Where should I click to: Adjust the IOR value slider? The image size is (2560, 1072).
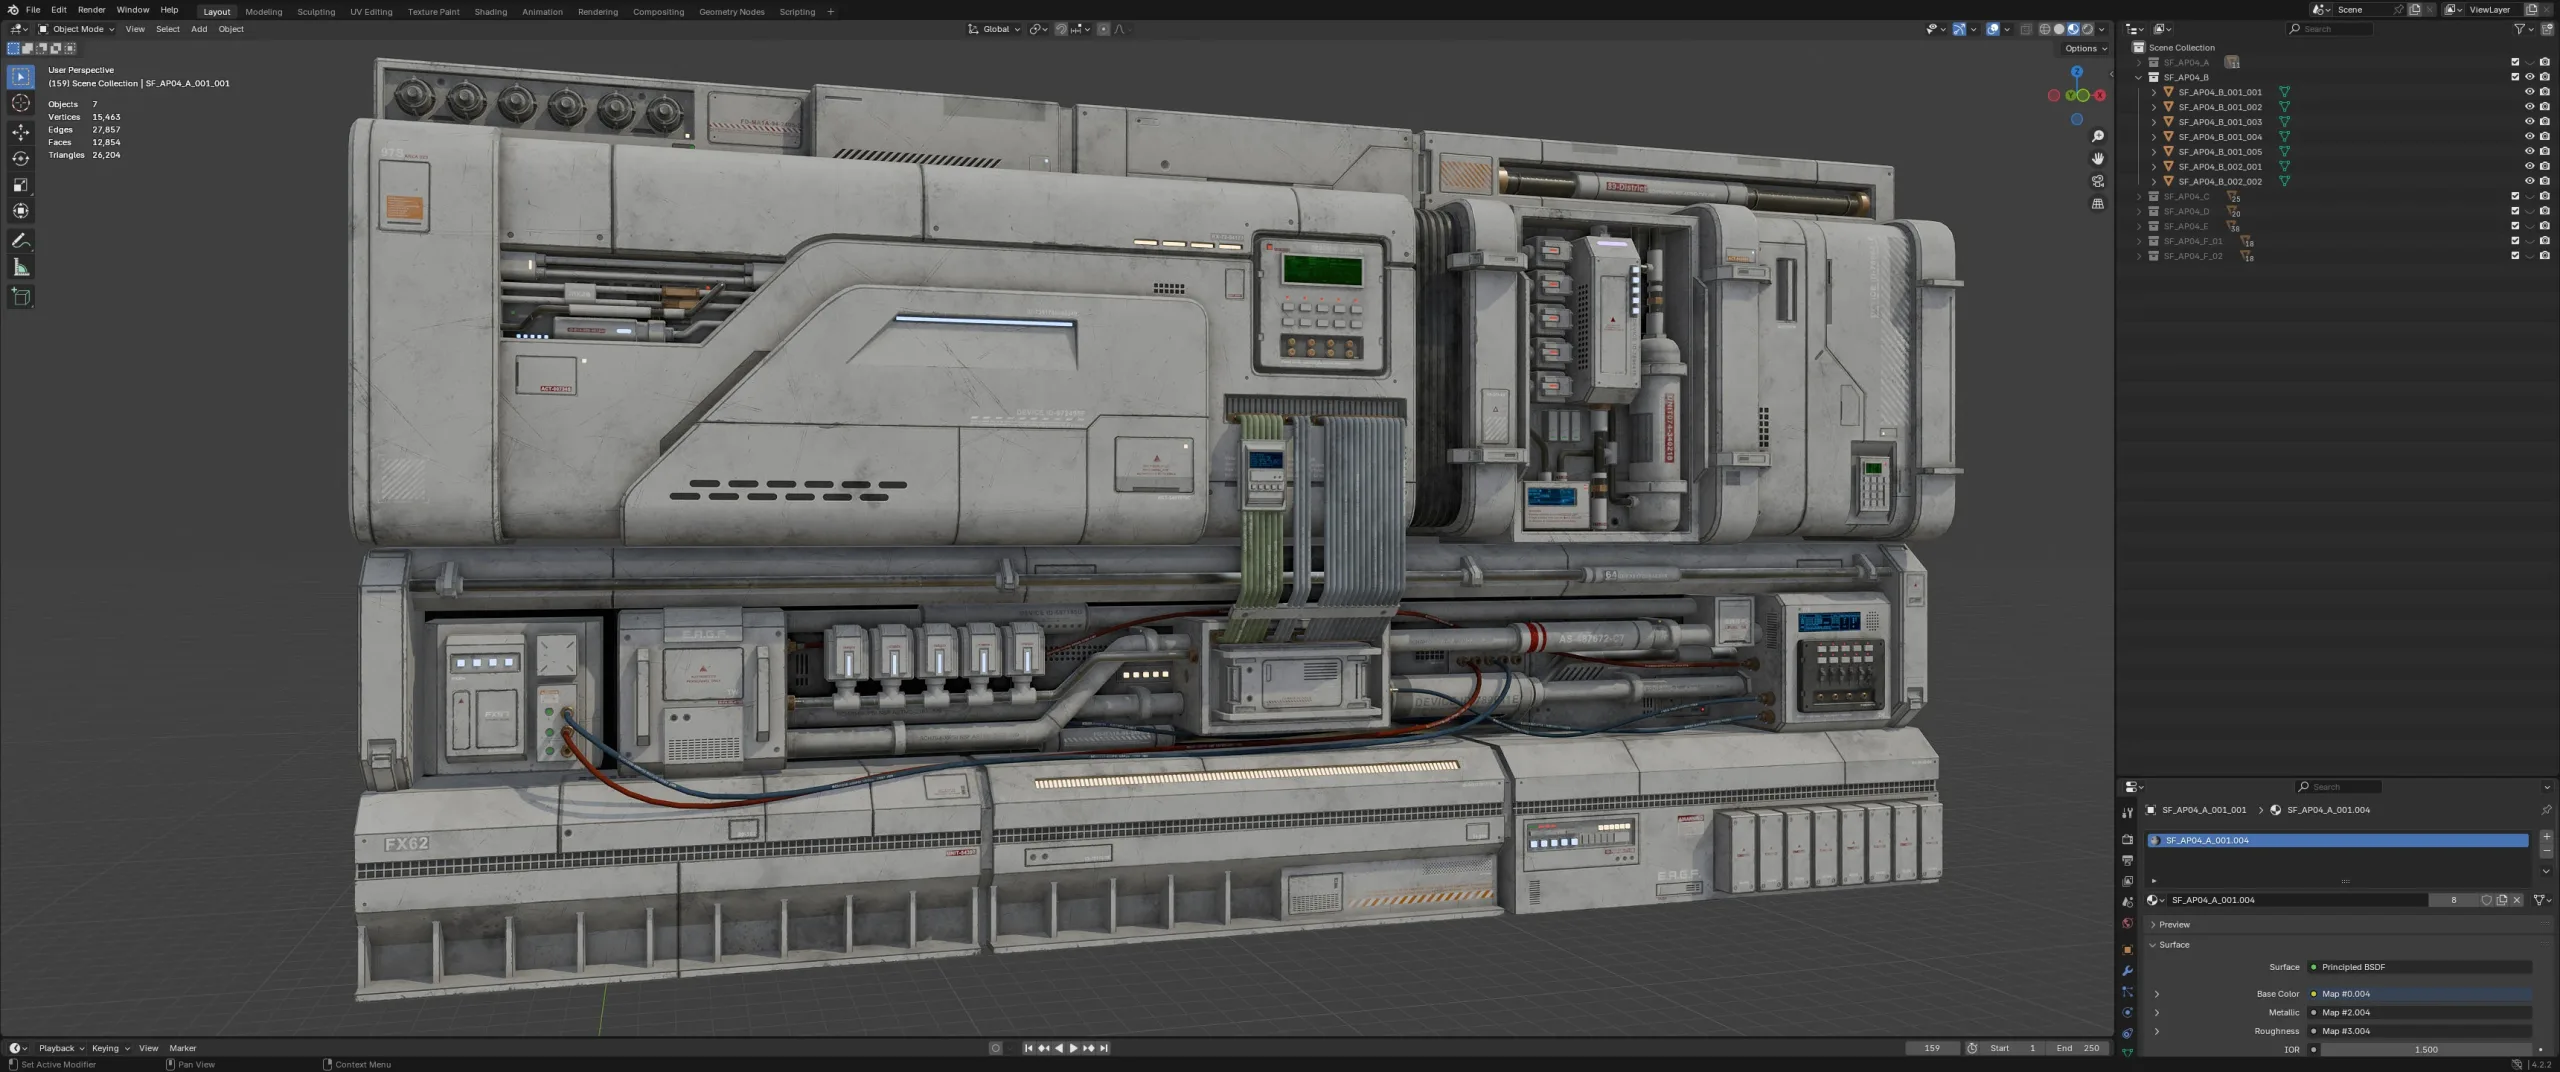coord(2425,1050)
